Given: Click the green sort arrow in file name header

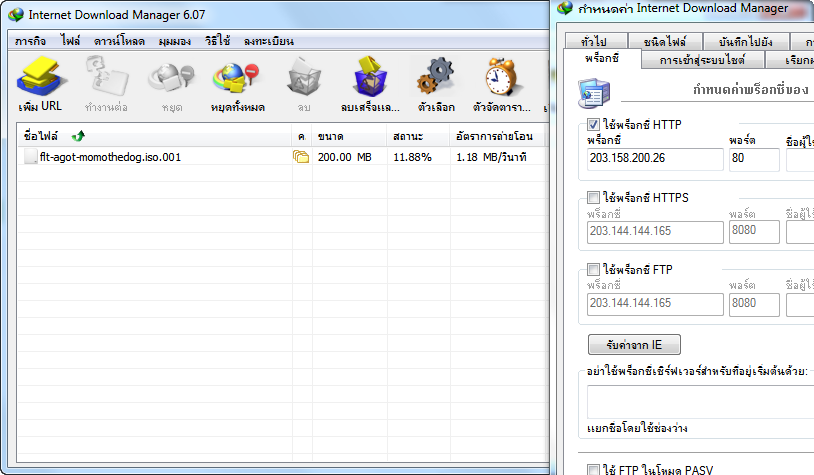Looking at the screenshot, I should point(78,136).
